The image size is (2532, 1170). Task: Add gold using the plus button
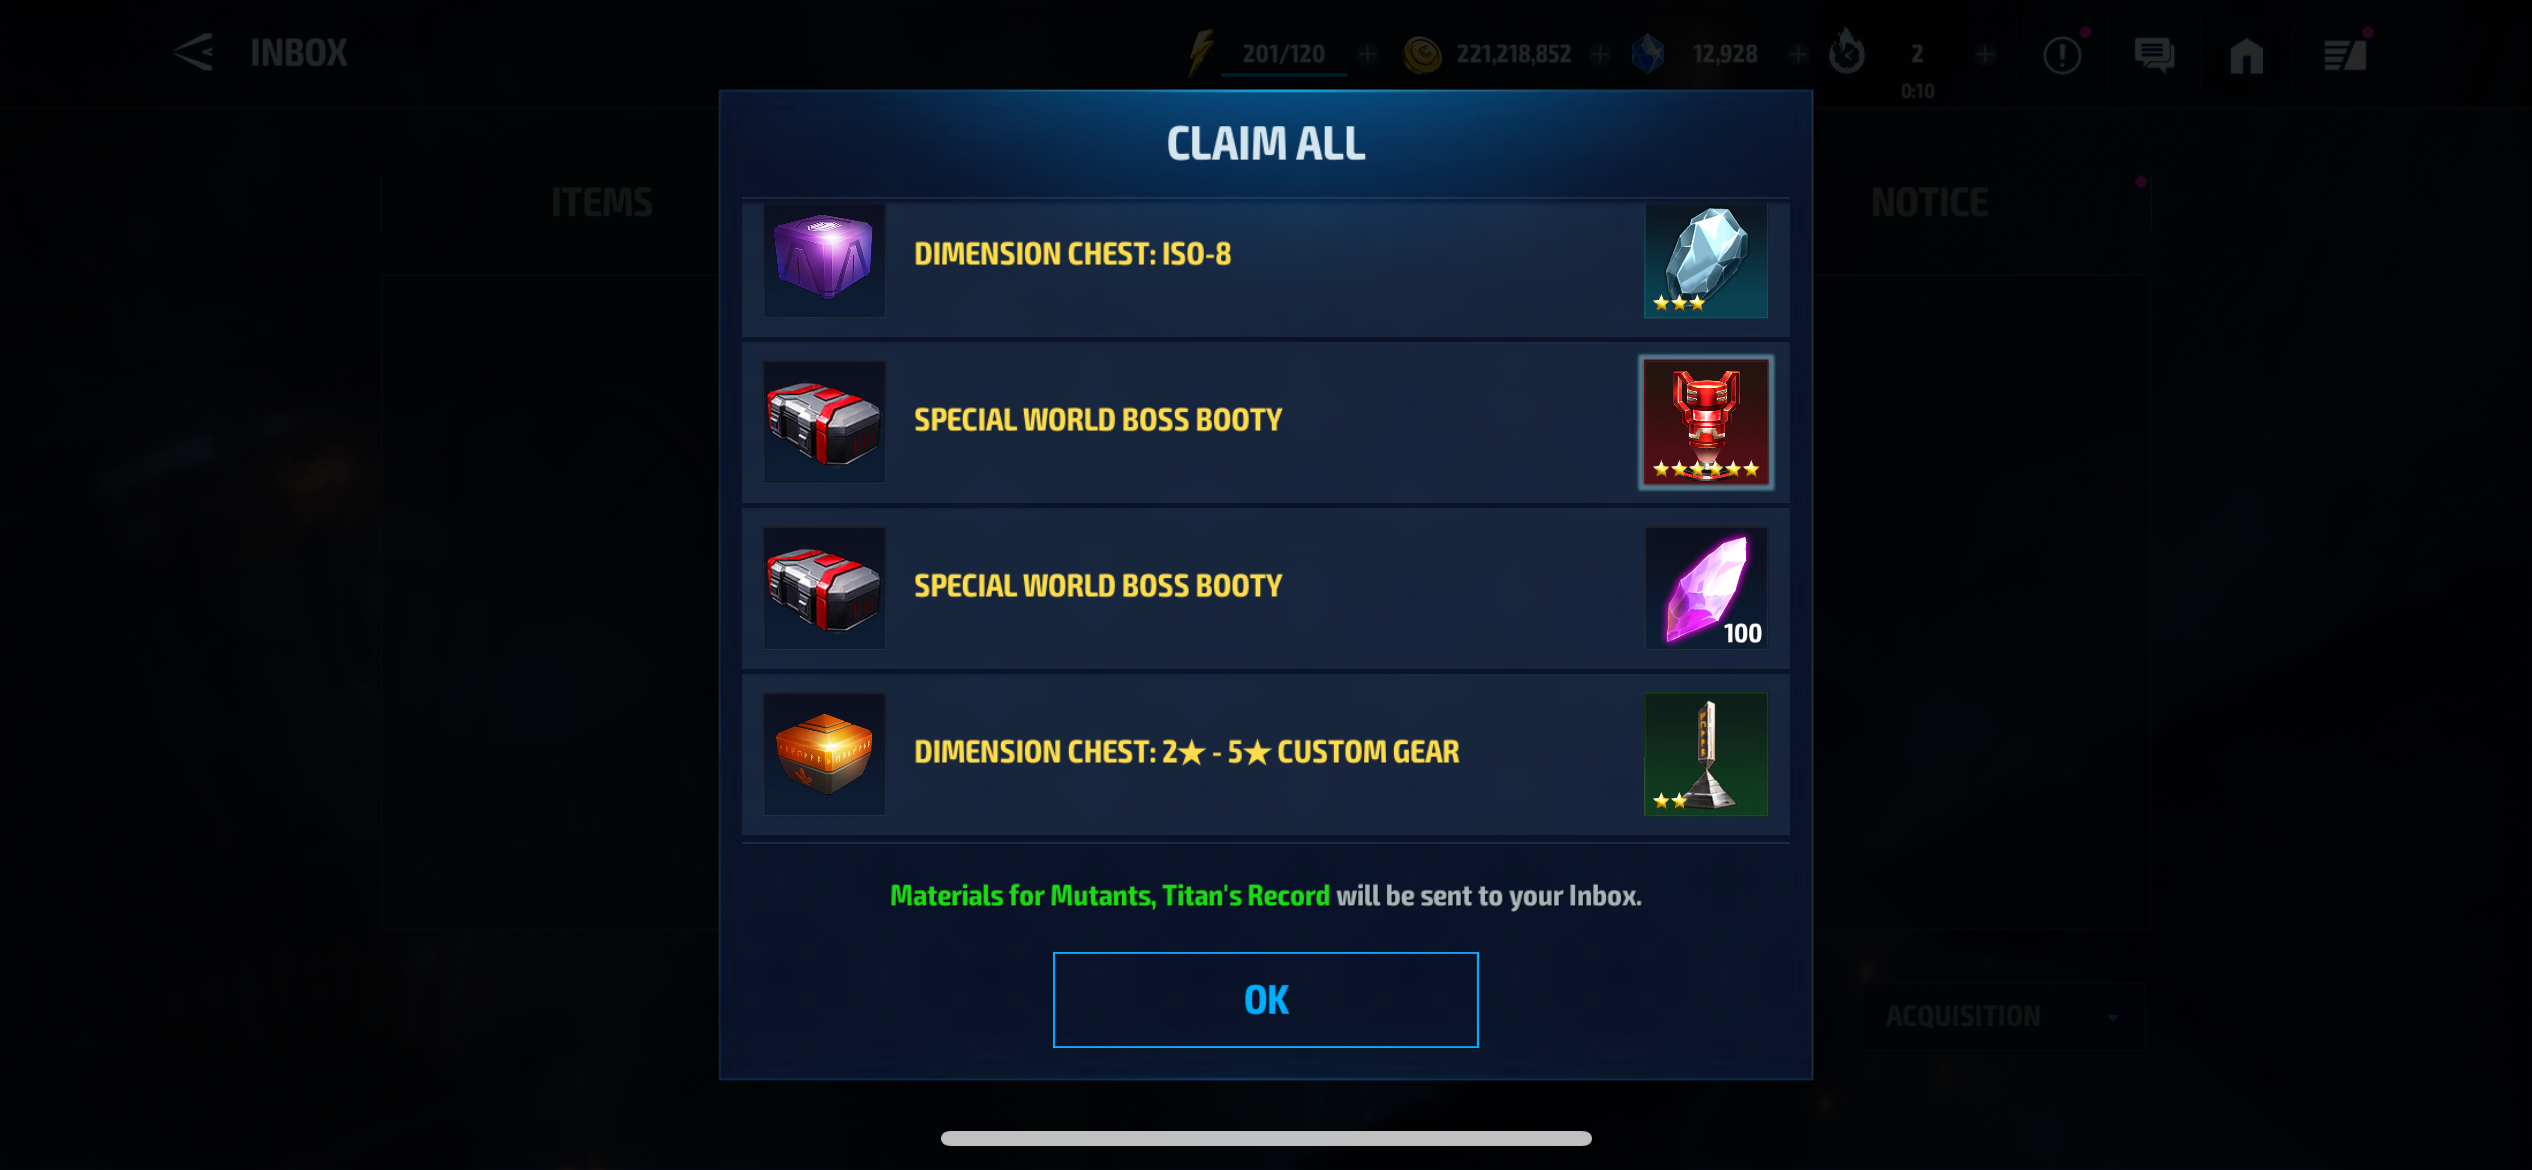point(1600,54)
